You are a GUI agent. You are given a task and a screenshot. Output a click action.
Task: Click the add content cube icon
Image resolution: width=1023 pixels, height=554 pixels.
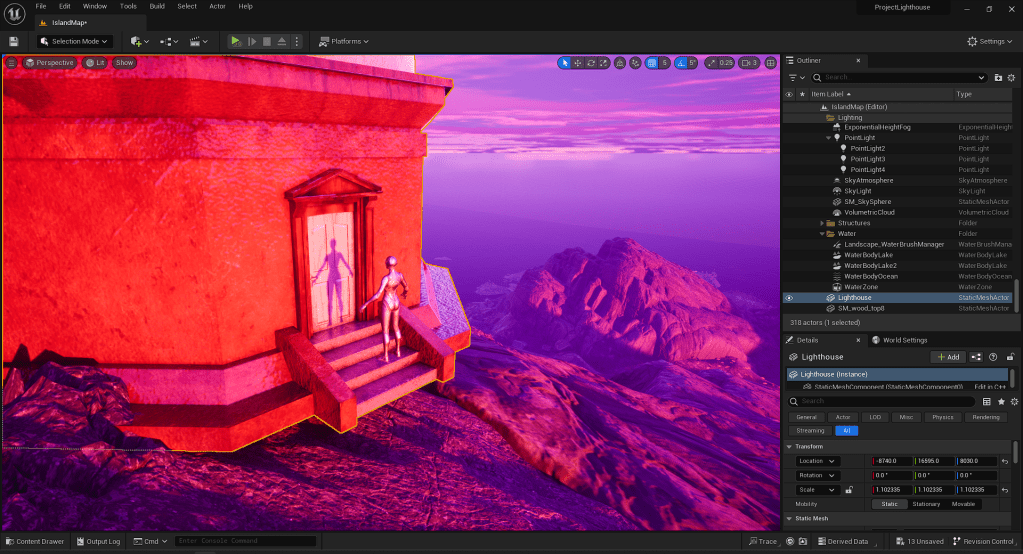tap(138, 41)
